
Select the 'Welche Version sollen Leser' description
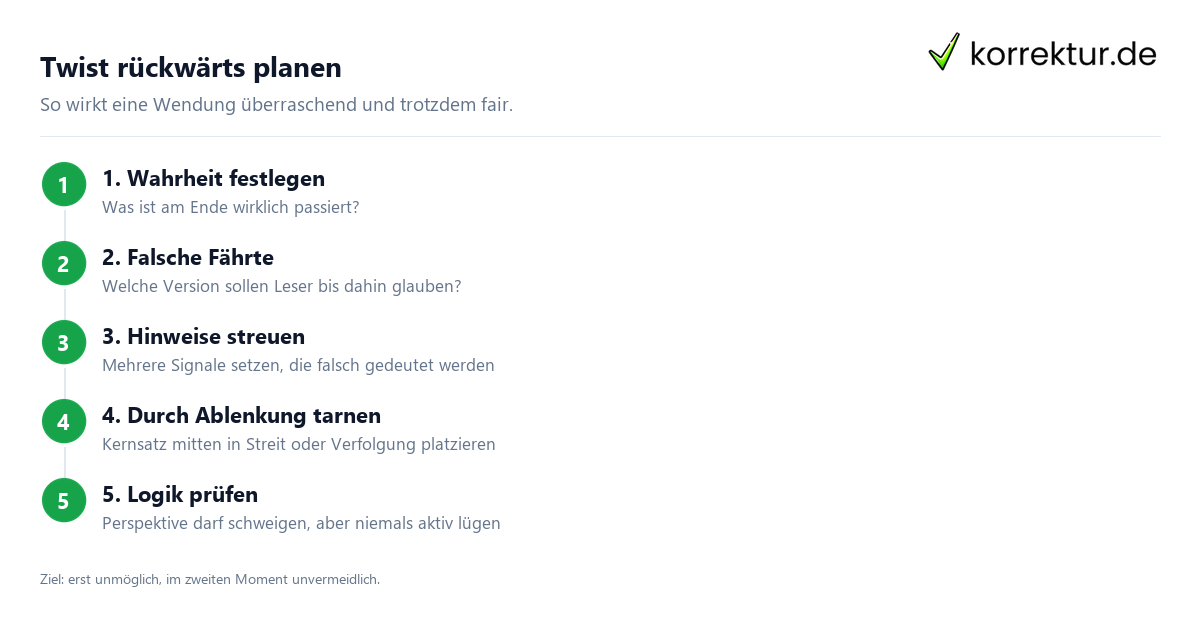[x=282, y=287]
